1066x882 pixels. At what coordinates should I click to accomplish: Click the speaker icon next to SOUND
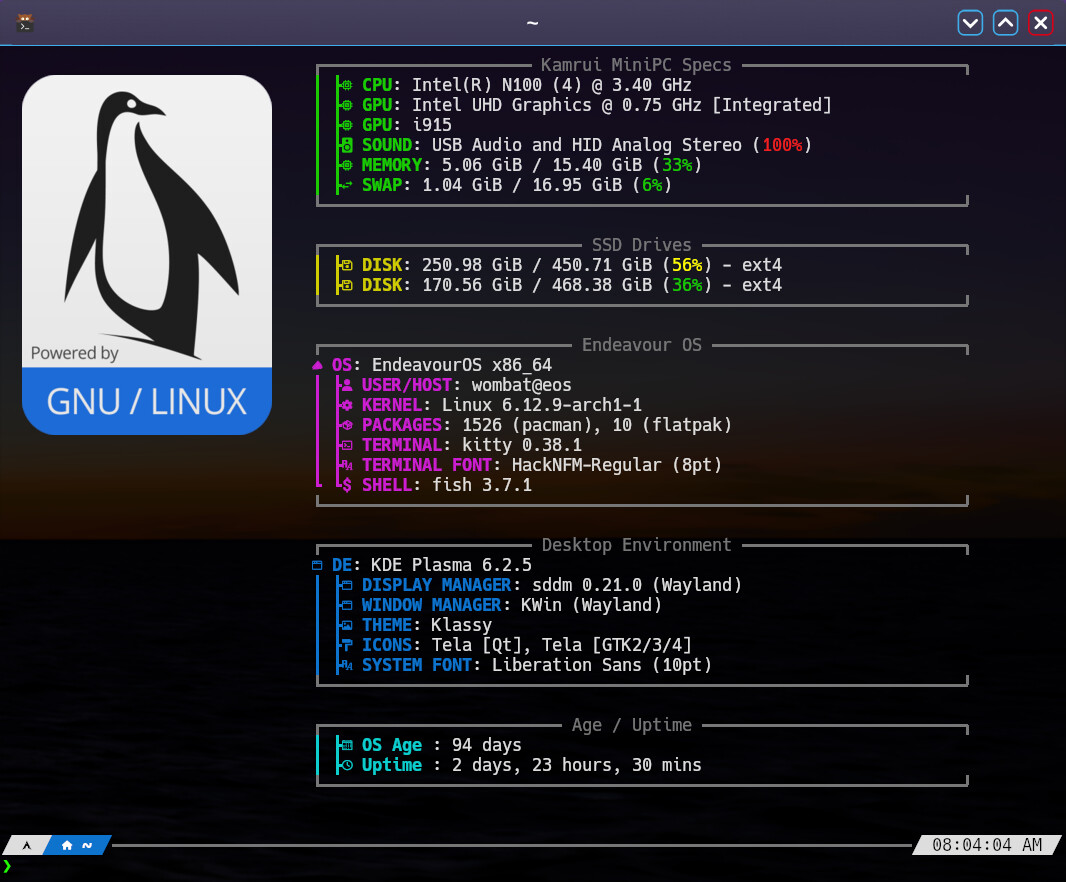pos(346,145)
